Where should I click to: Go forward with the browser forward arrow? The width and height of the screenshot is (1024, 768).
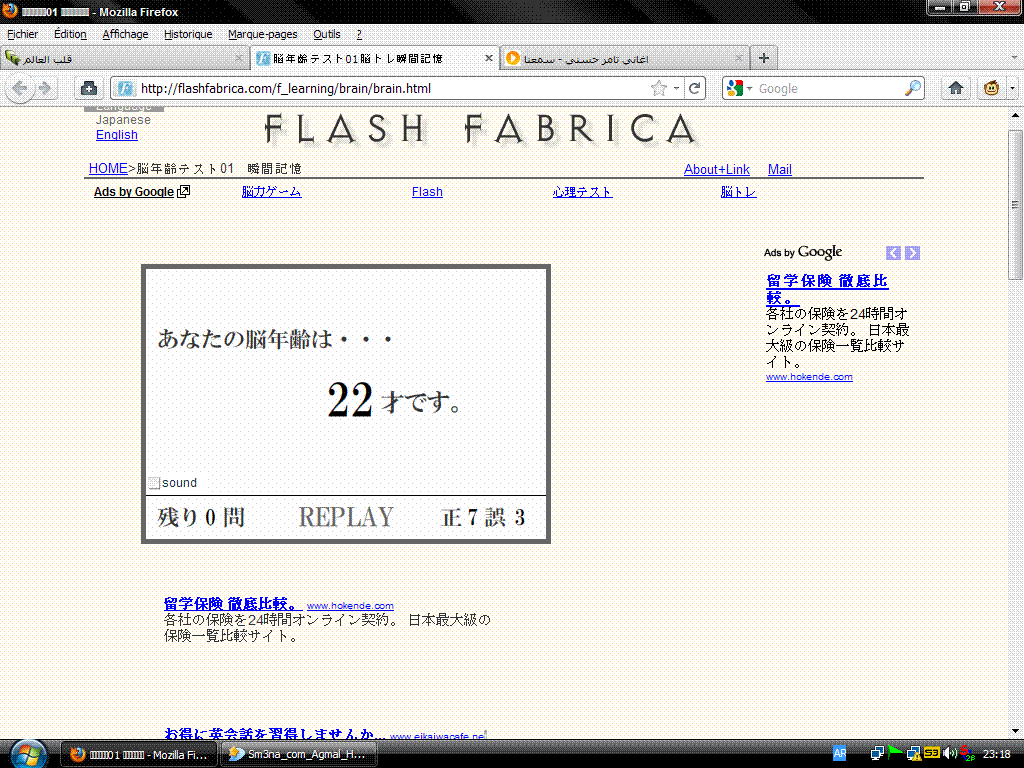pos(44,88)
